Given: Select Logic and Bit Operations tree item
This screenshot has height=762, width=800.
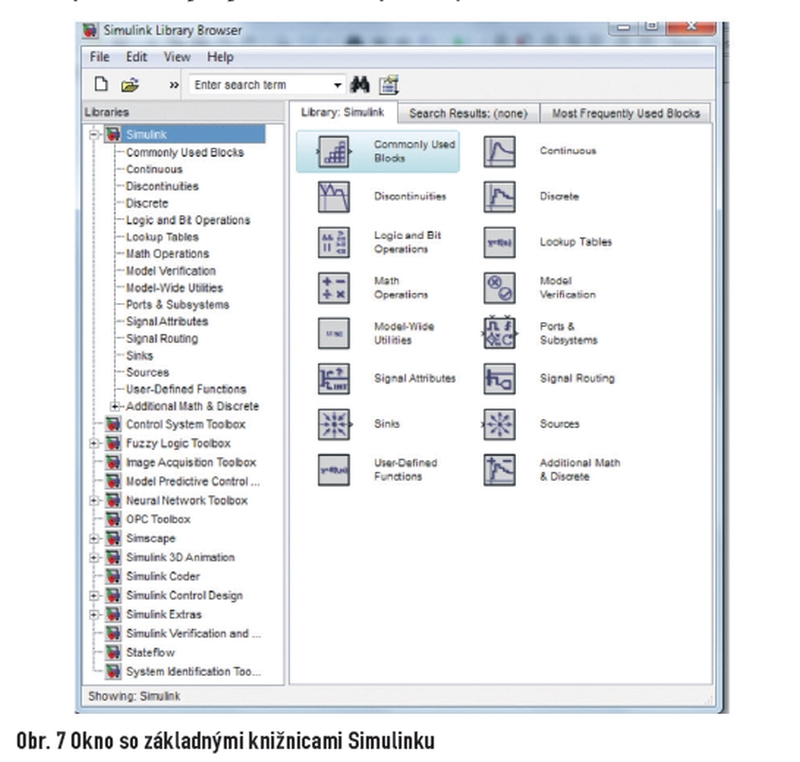Looking at the screenshot, I should (188, 220).
